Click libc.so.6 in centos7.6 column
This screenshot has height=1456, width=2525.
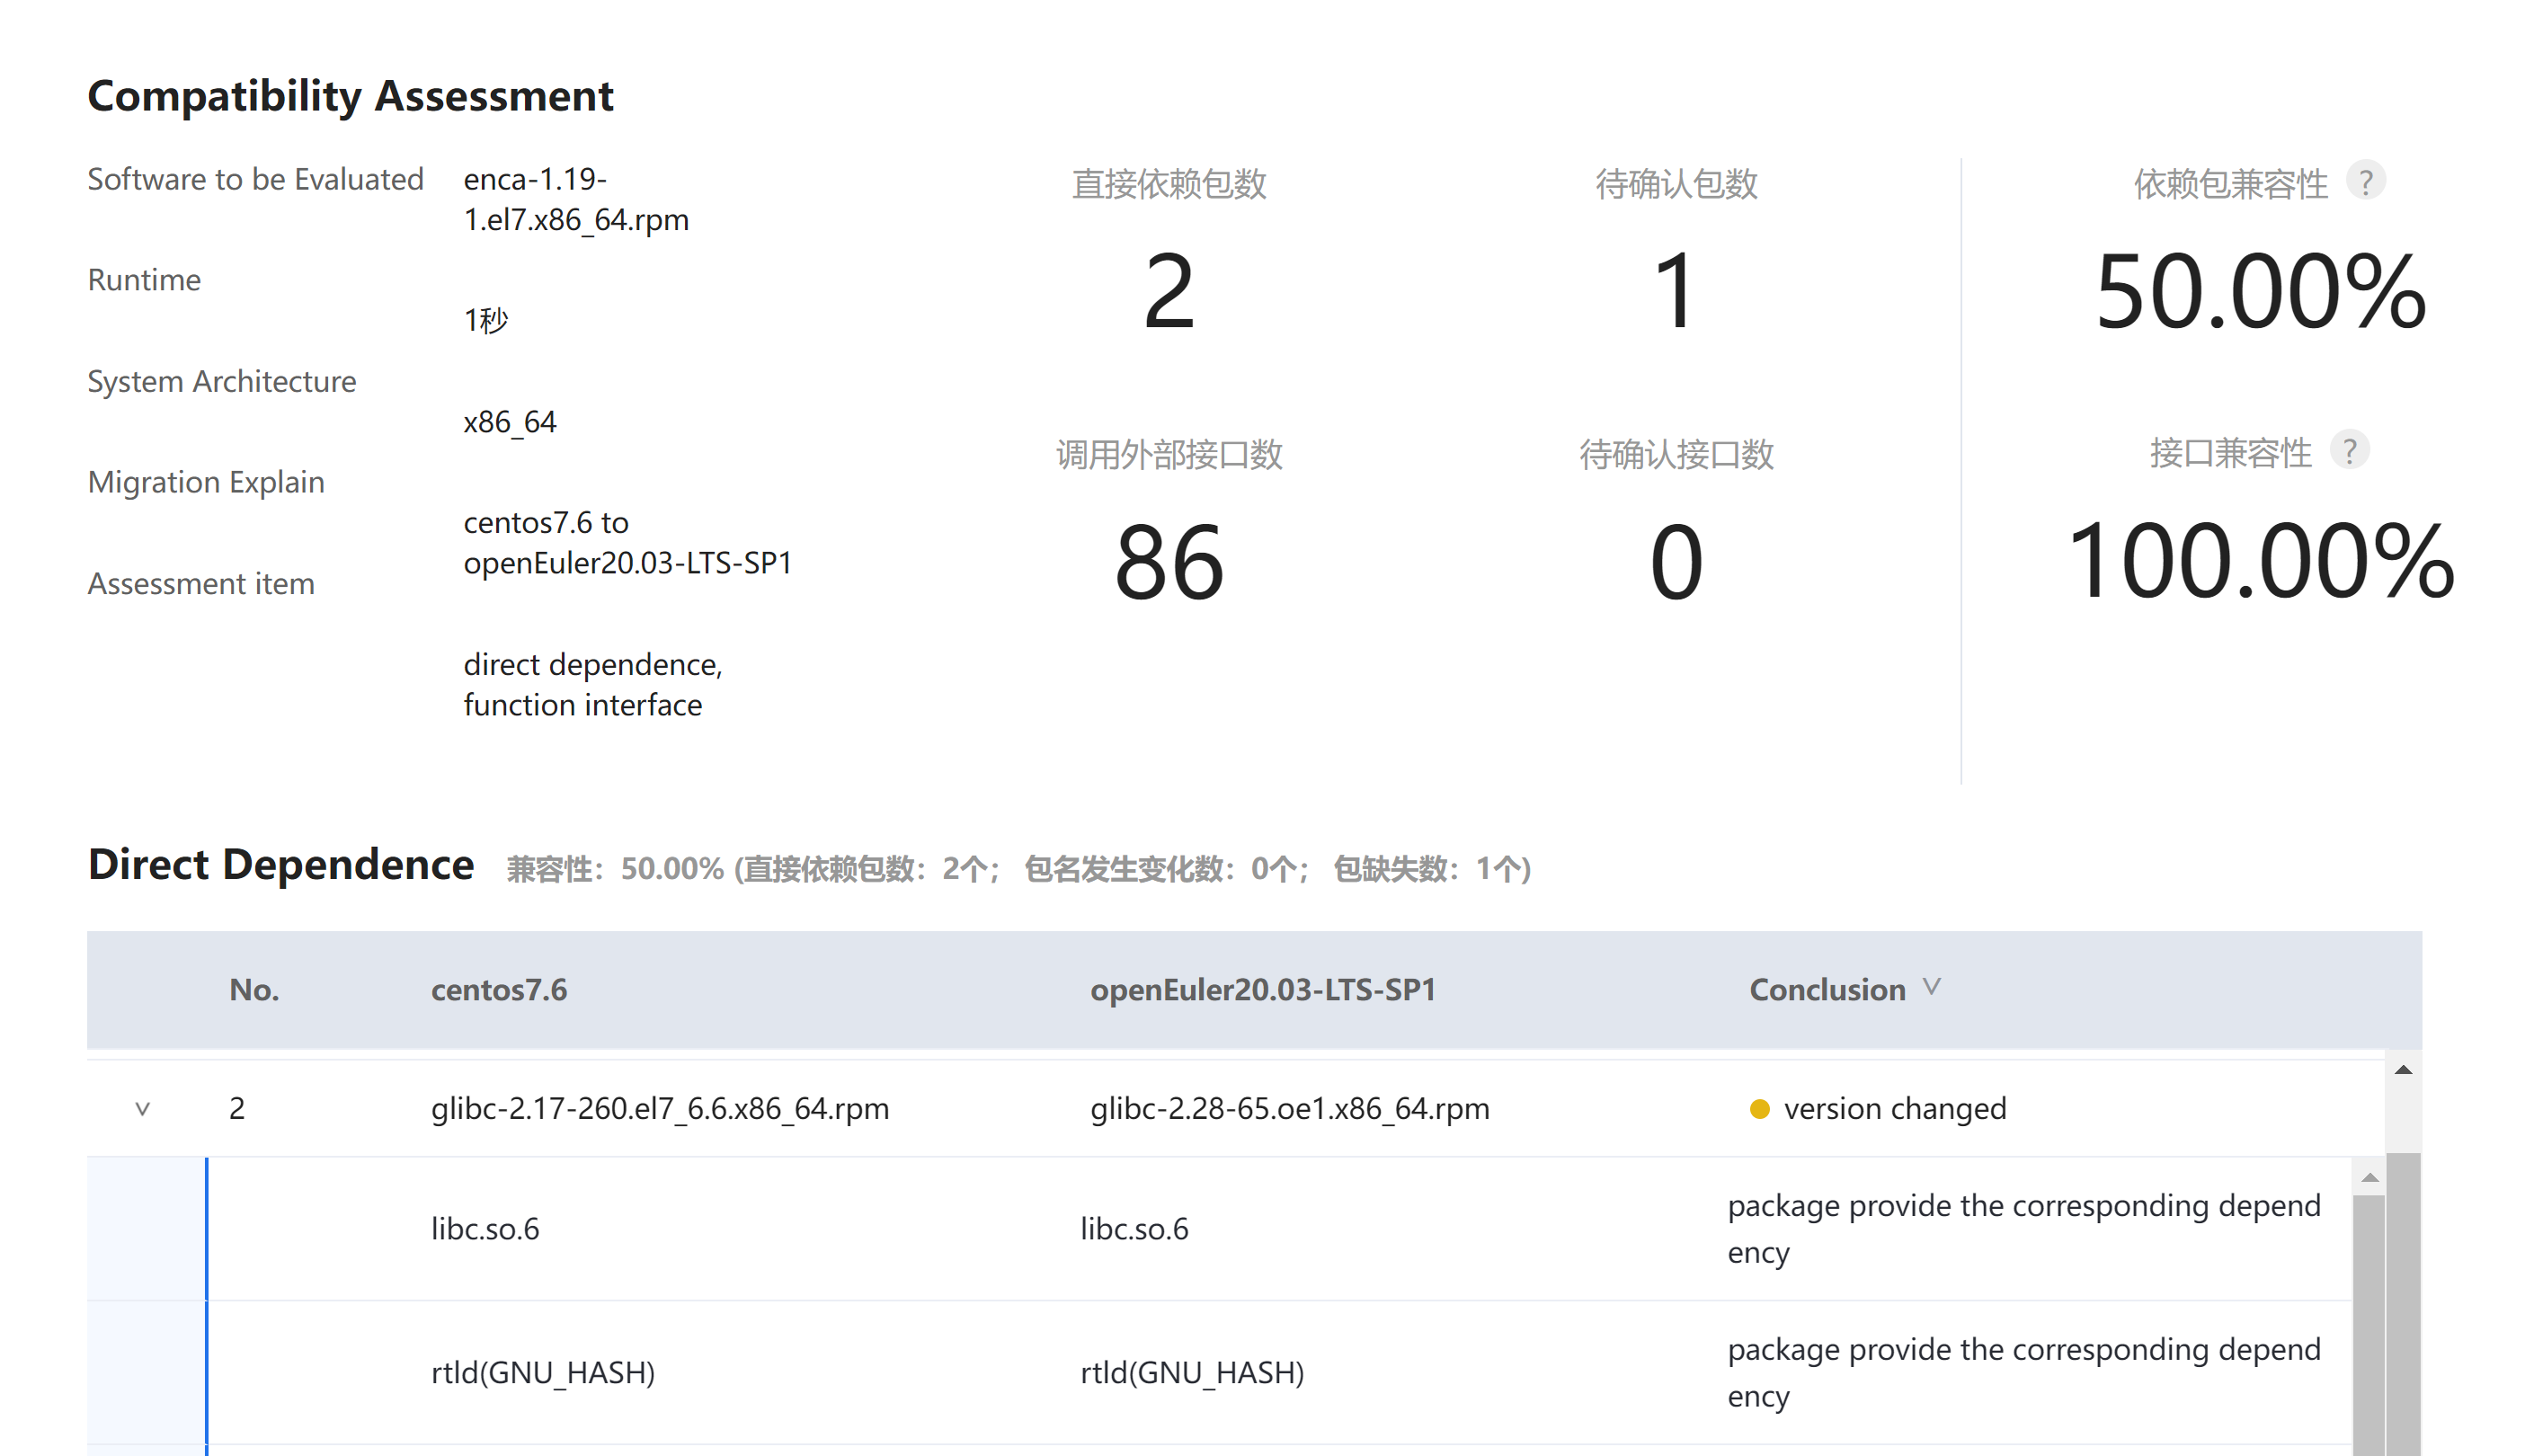(485, 1228)
